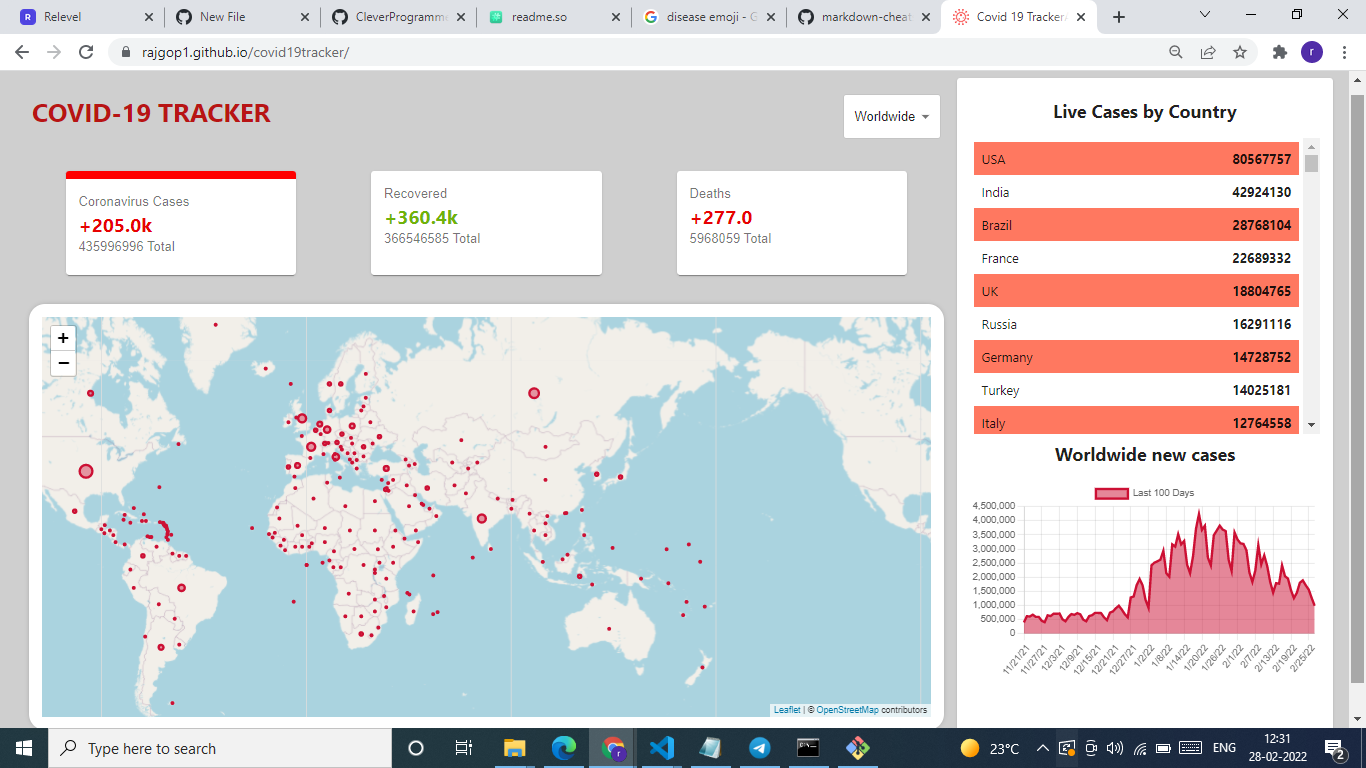Screen dimensions: 1366x768
Task: Click the Russia circle on the map
Action: pos(534,393)
